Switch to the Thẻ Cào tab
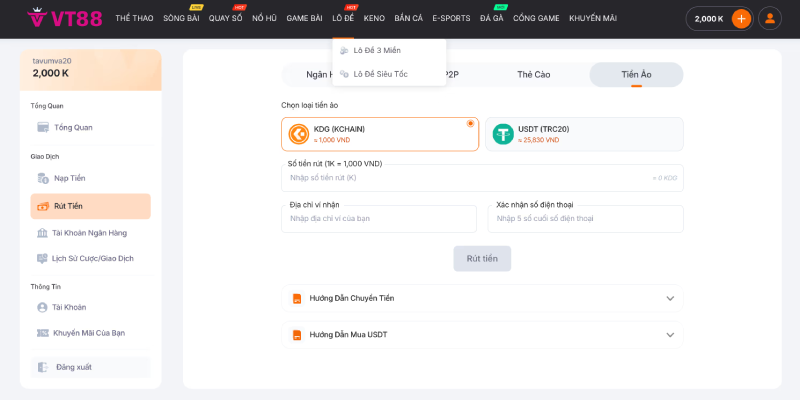 point(534,74)
